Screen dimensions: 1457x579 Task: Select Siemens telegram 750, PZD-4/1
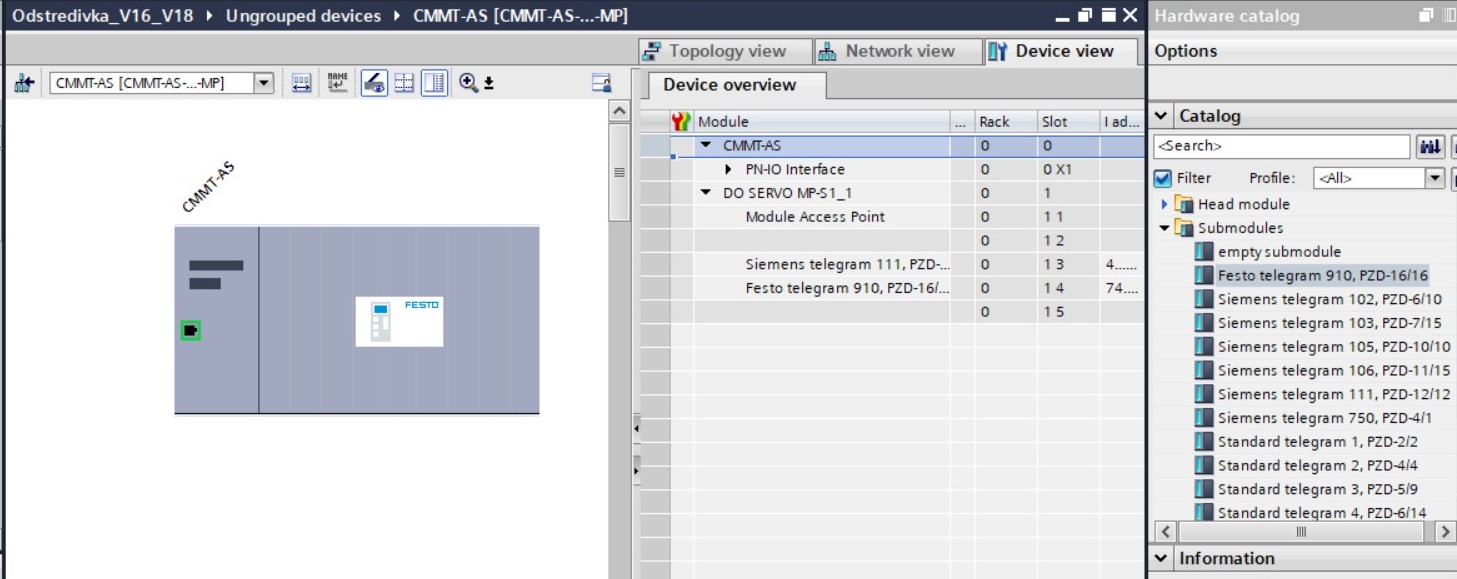coord(1325,418)
